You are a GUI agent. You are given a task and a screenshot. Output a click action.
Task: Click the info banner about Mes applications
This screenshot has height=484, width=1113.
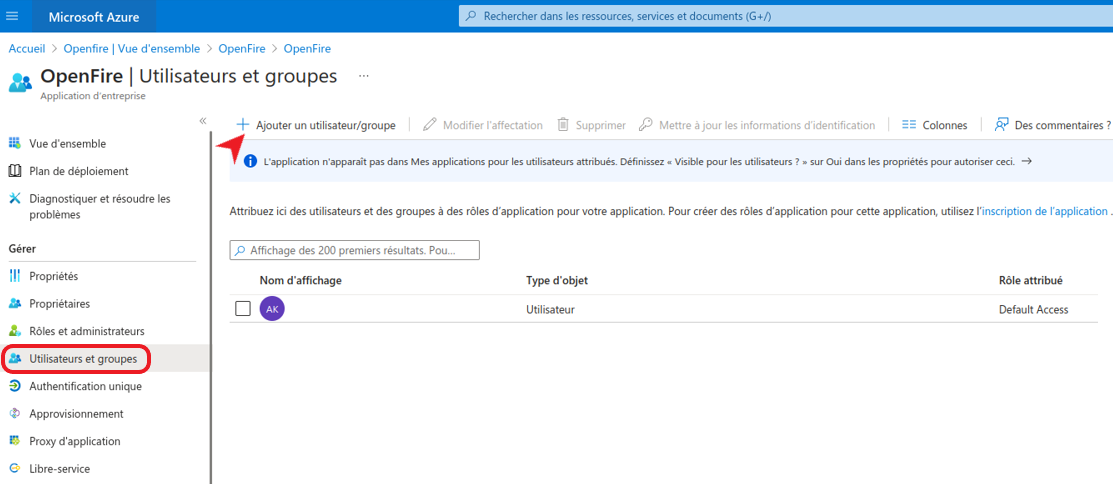[x=671, y=161]
